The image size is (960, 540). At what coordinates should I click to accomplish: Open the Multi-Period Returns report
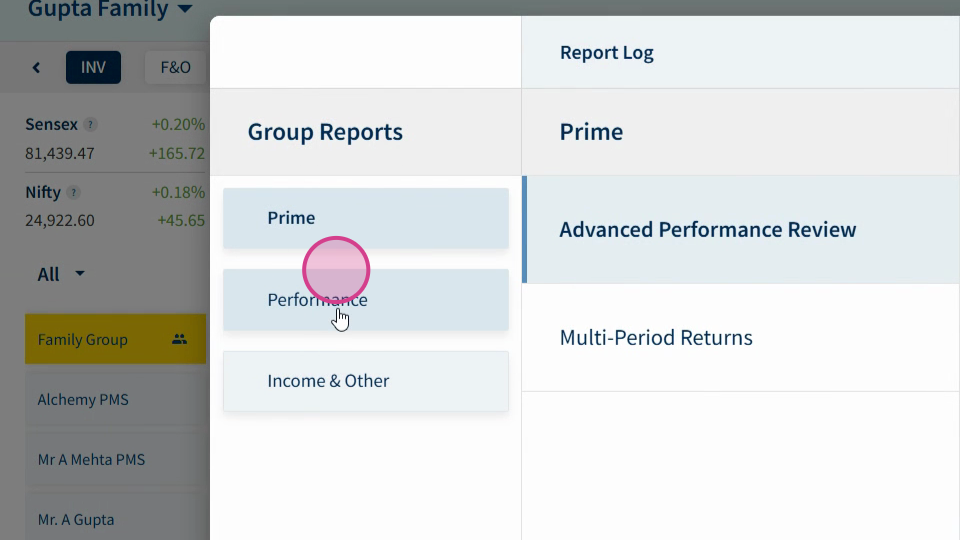point(741,337)
